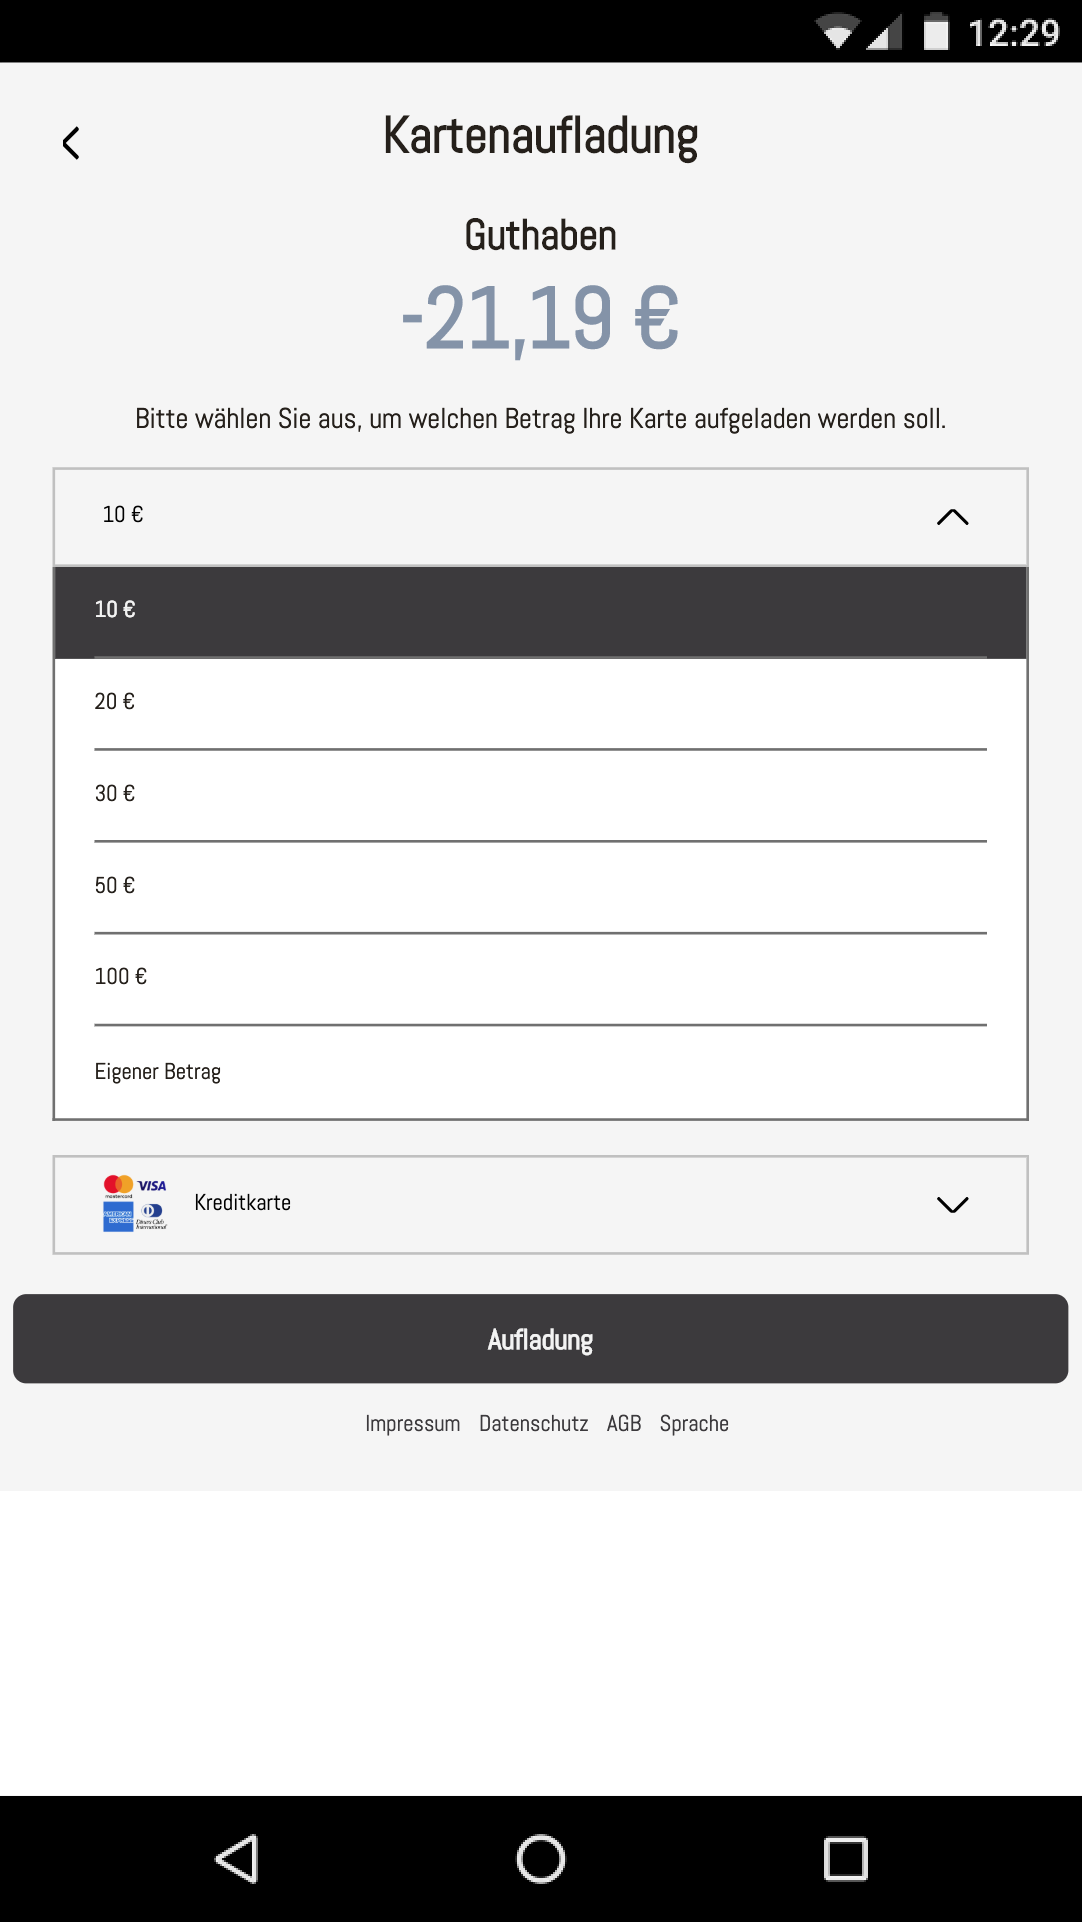Click the credit card logos icon
The image size is (1082, 1922).
pos(135,1203)
